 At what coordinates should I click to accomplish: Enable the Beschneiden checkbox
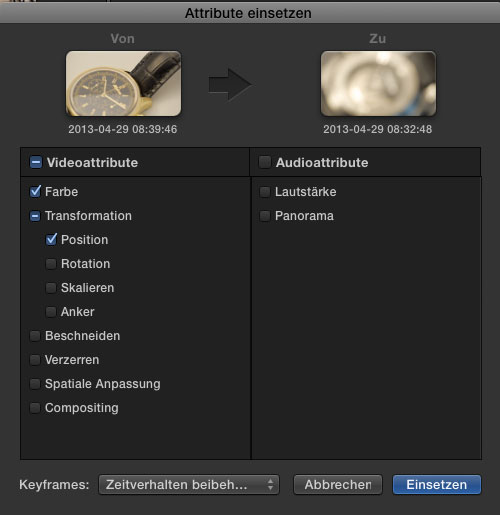click(x=35, y=336)
